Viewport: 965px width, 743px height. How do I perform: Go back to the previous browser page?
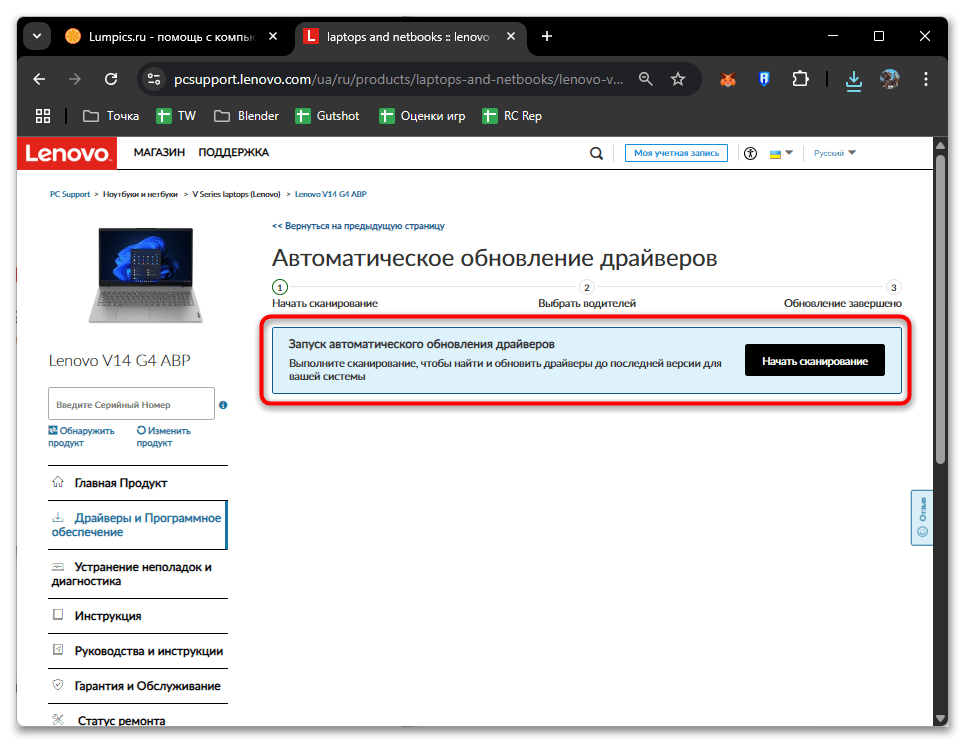tap(39, 79)
